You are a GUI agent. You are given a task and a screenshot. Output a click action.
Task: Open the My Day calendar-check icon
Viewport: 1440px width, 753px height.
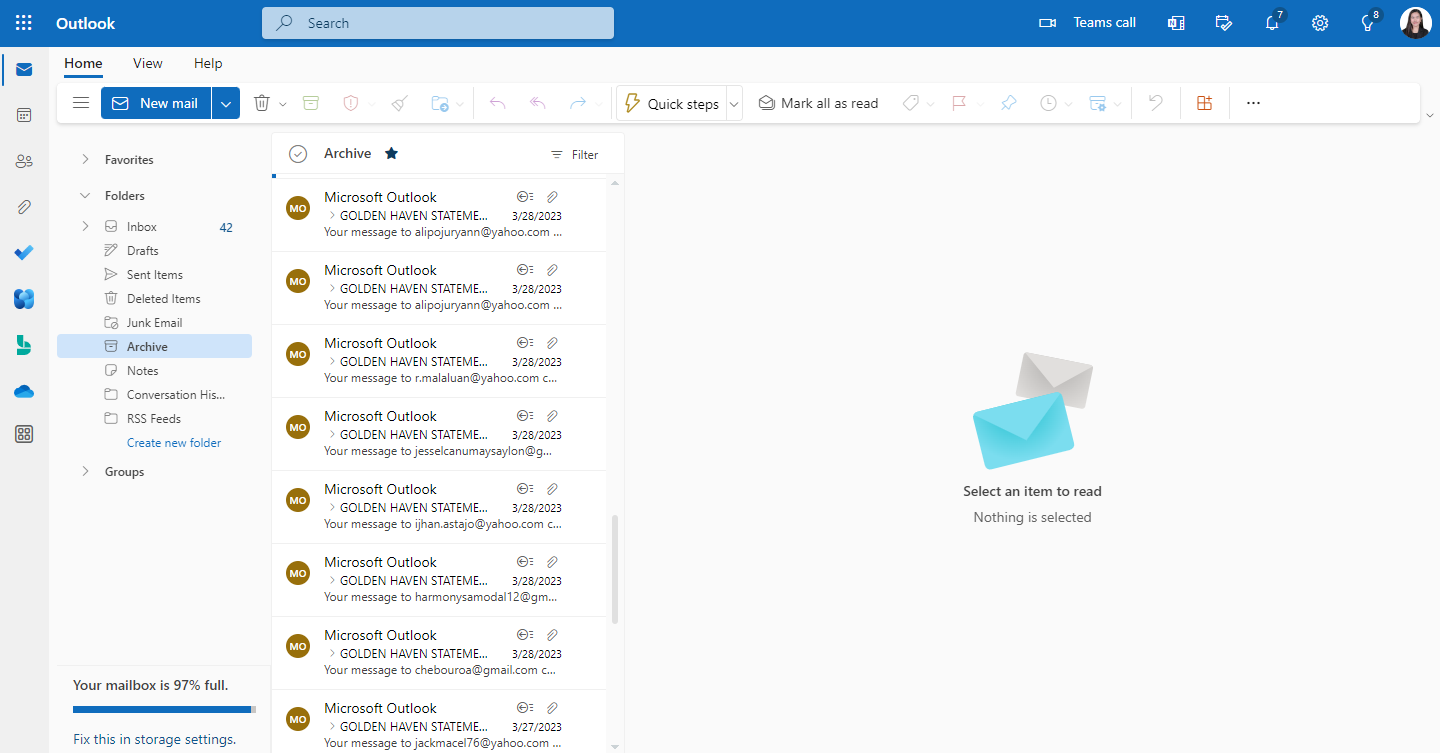(1223, 23)
